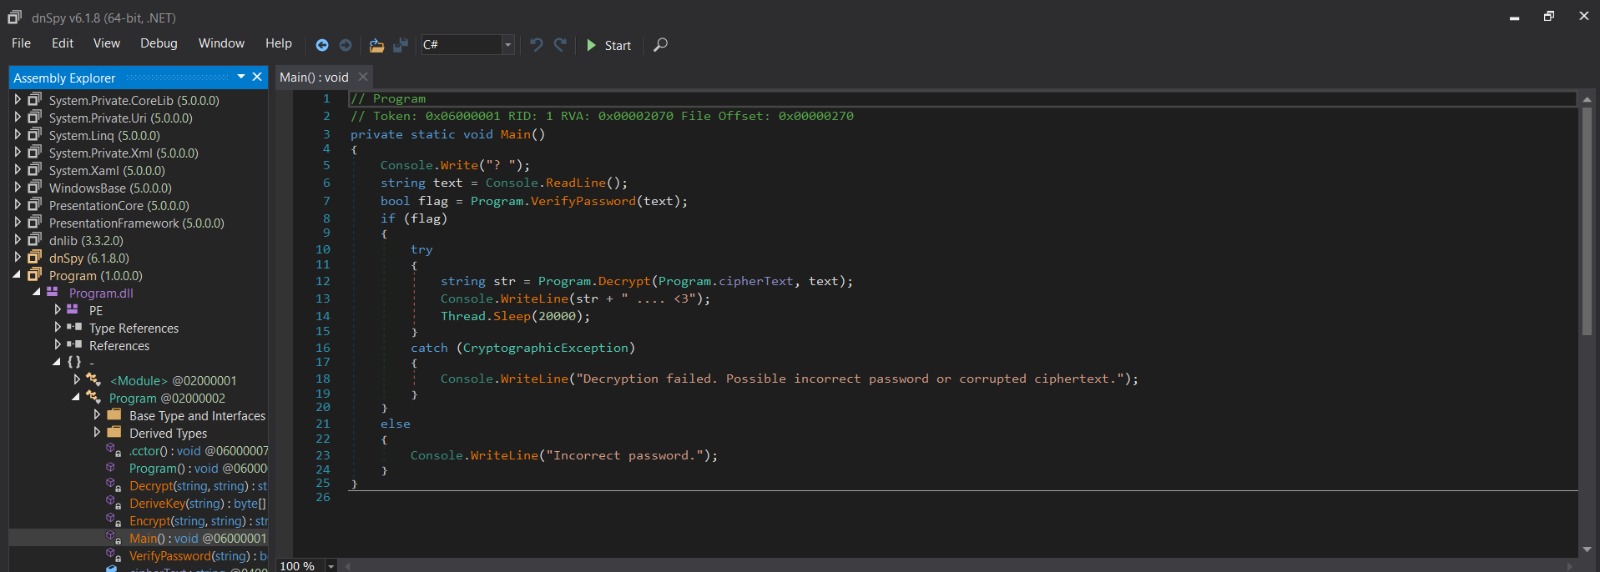1600x572 pixels.
Task: Click the vertical scrollbar in code editor
Action: [x=1586, y=220]
